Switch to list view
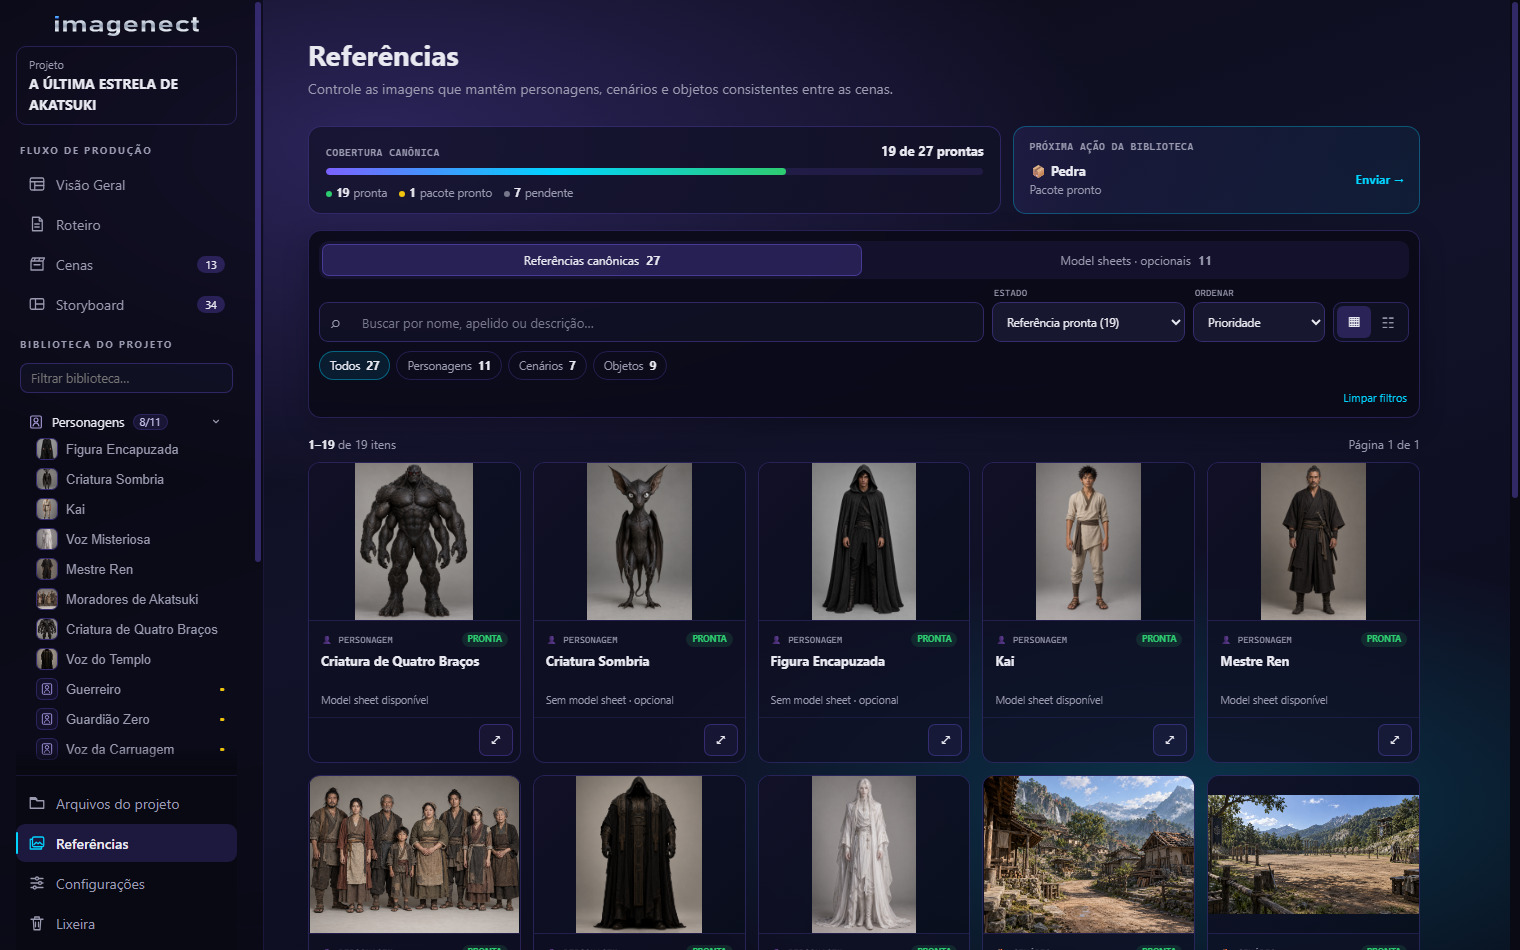The height and width of the screenshot is (950, 1520). pyautogui.click(x=1388, y=322)
